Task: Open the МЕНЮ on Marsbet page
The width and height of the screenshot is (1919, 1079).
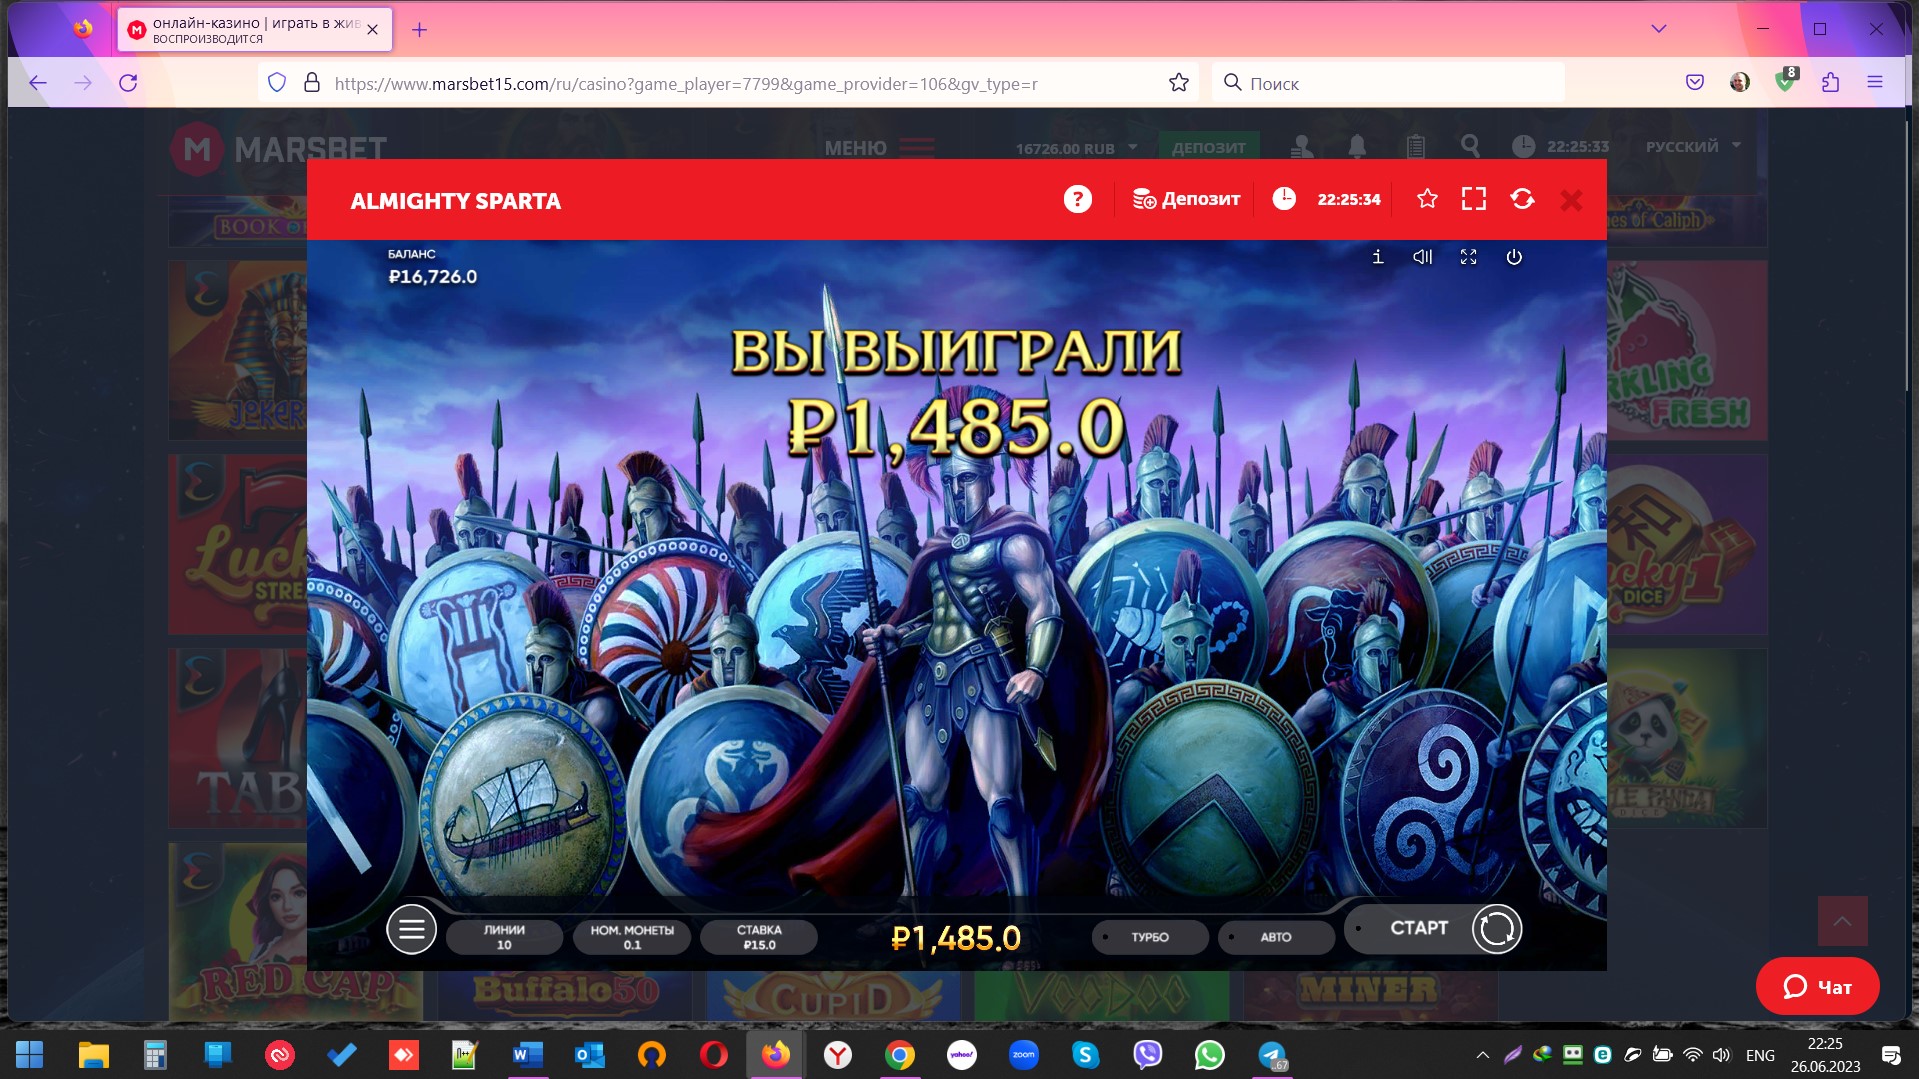Action: tap(879, 148)
